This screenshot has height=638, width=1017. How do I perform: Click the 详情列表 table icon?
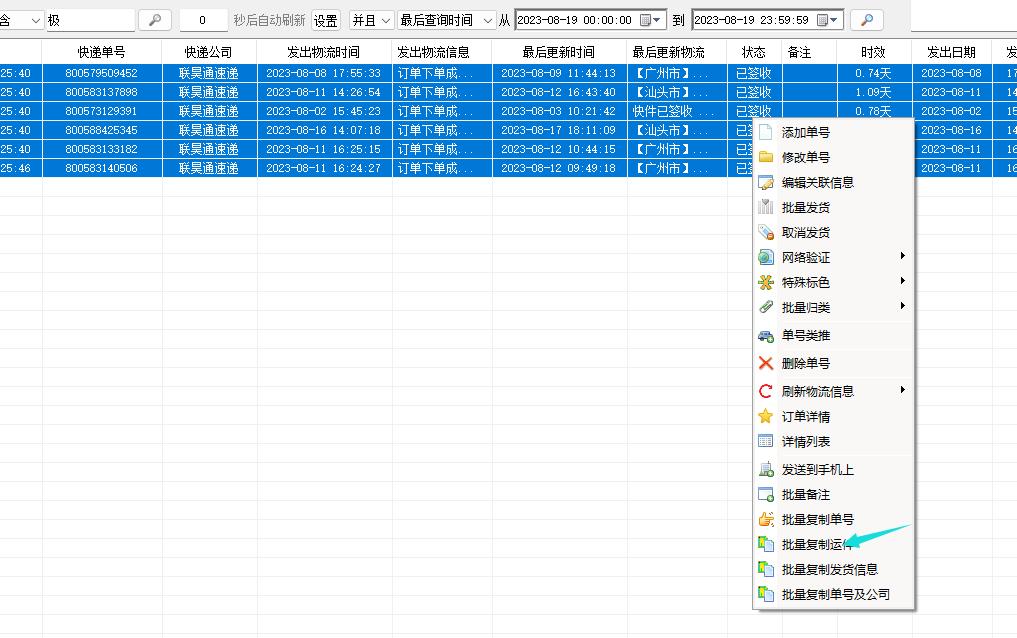(x=766, y=441)
